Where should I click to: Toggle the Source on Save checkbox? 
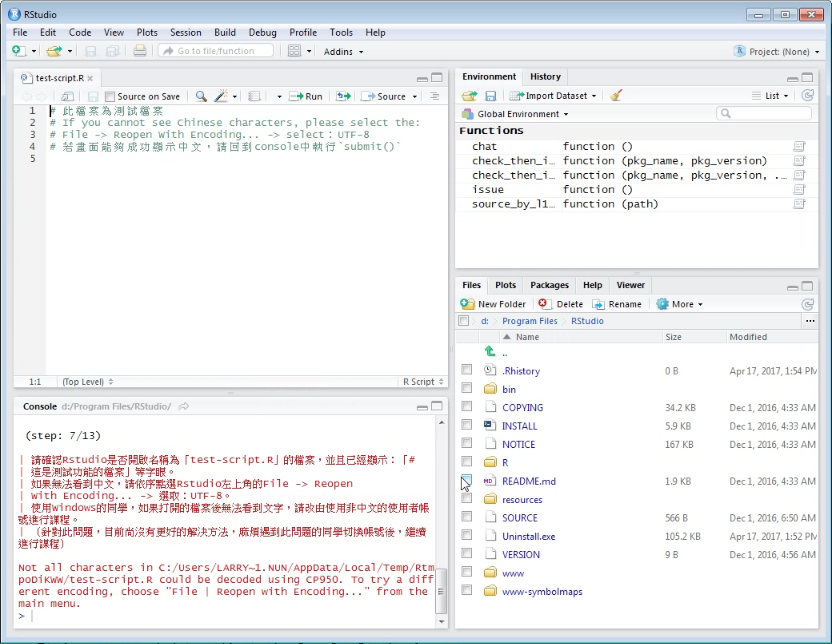(110, 97)
